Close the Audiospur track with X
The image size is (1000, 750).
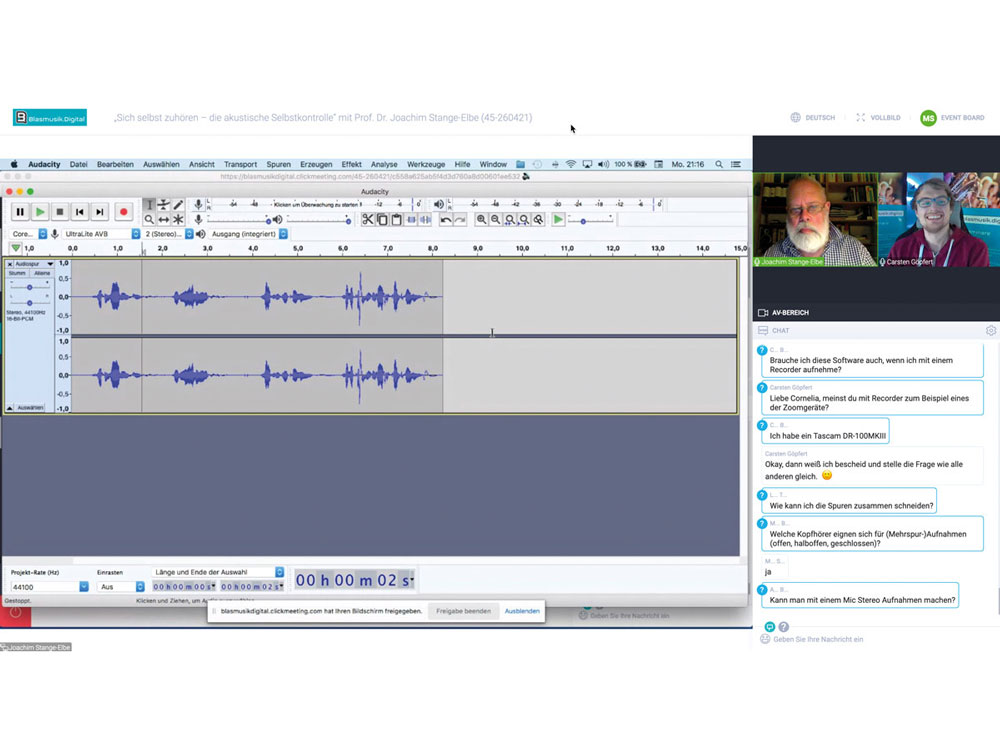10,263
